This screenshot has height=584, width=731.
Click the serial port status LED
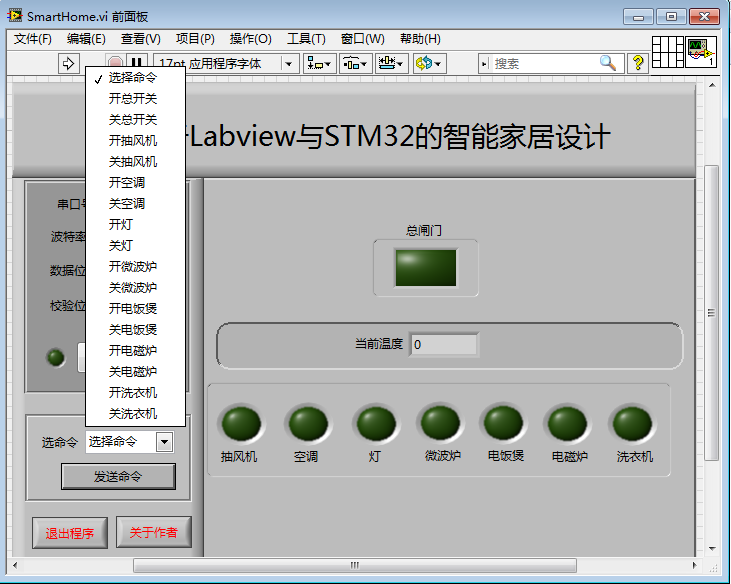[56, 358]
